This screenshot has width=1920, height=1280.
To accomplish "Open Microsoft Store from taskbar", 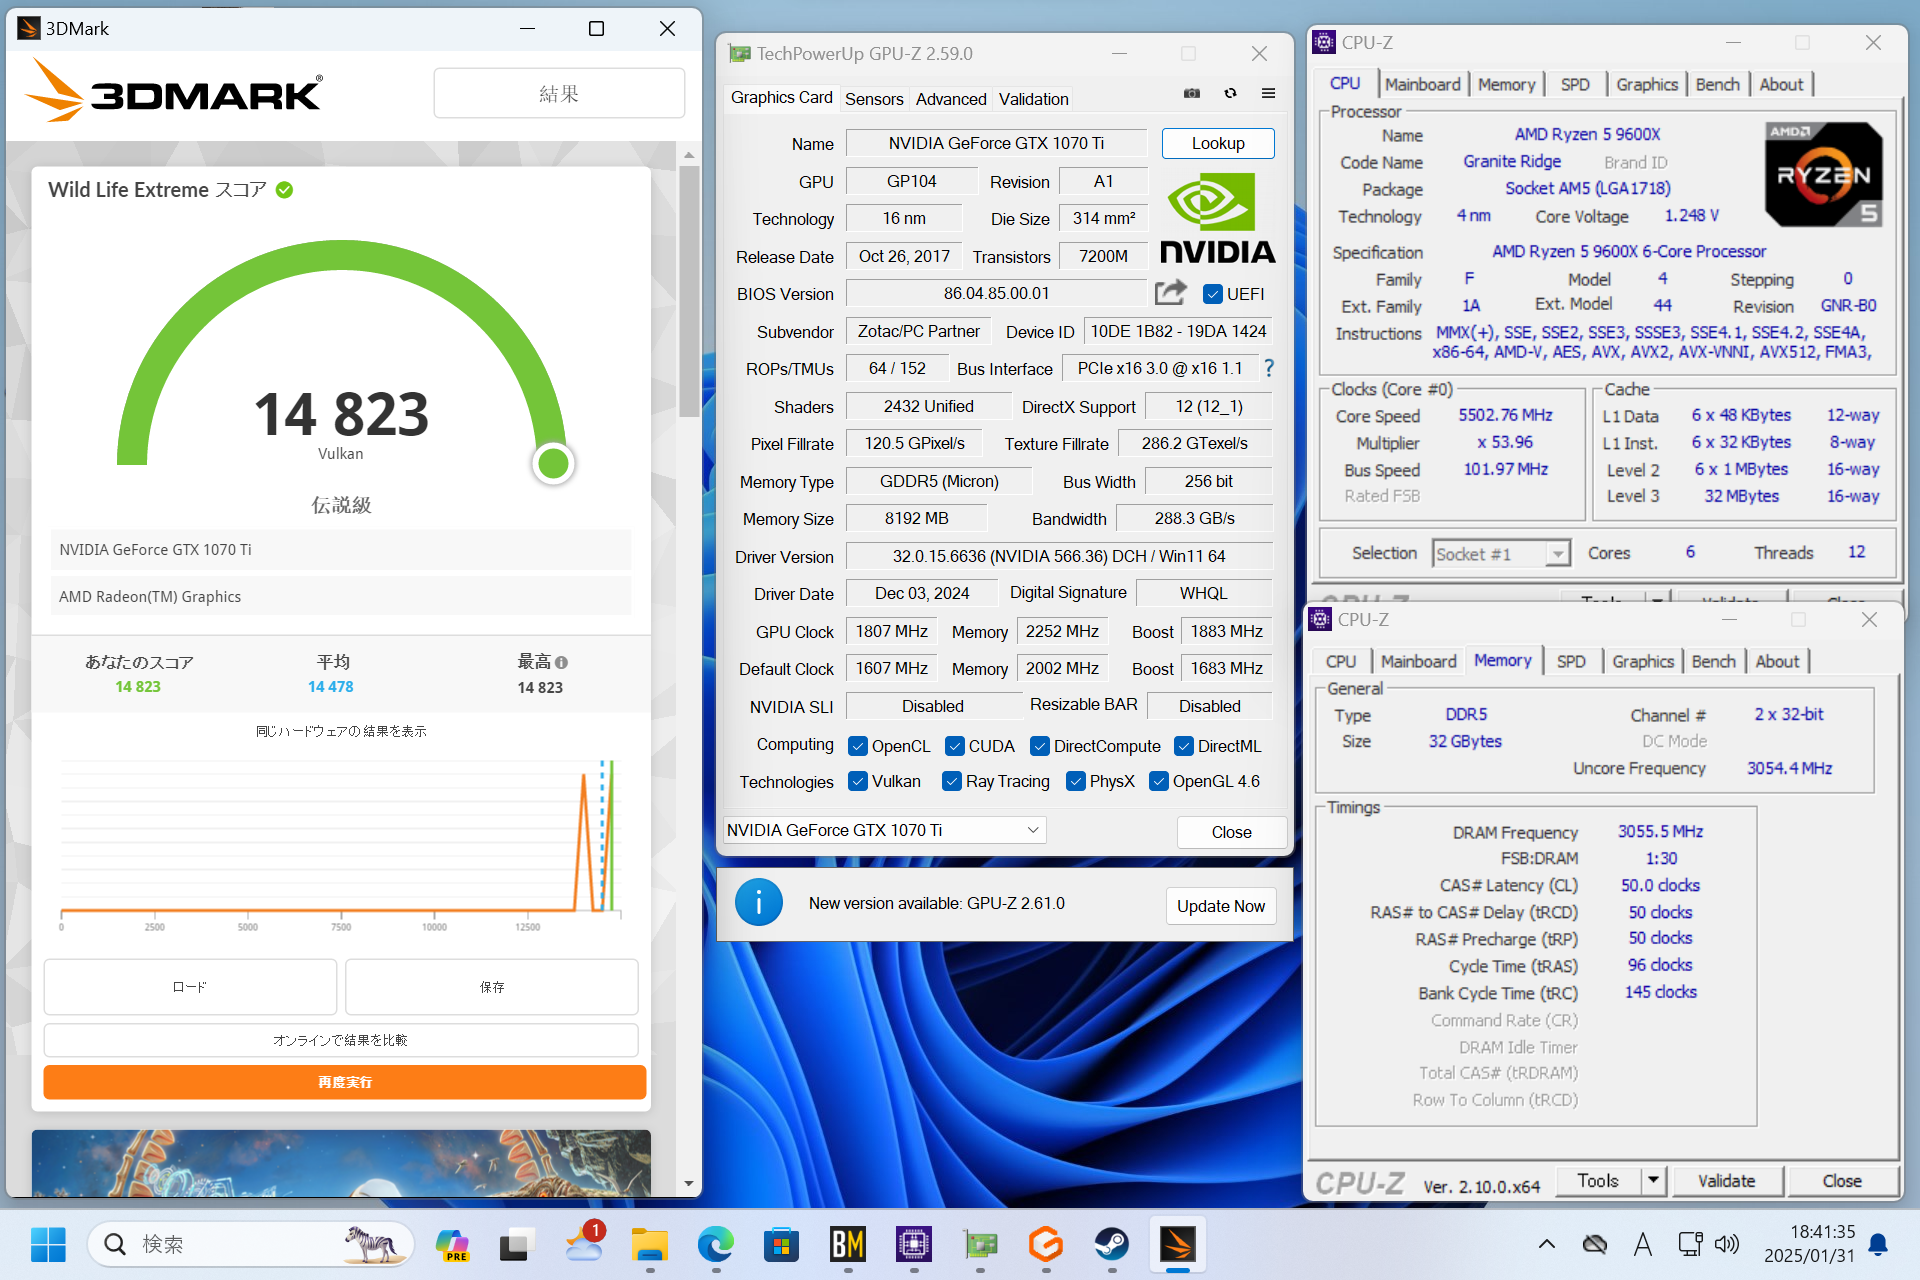I will (x=781, y=1244).
